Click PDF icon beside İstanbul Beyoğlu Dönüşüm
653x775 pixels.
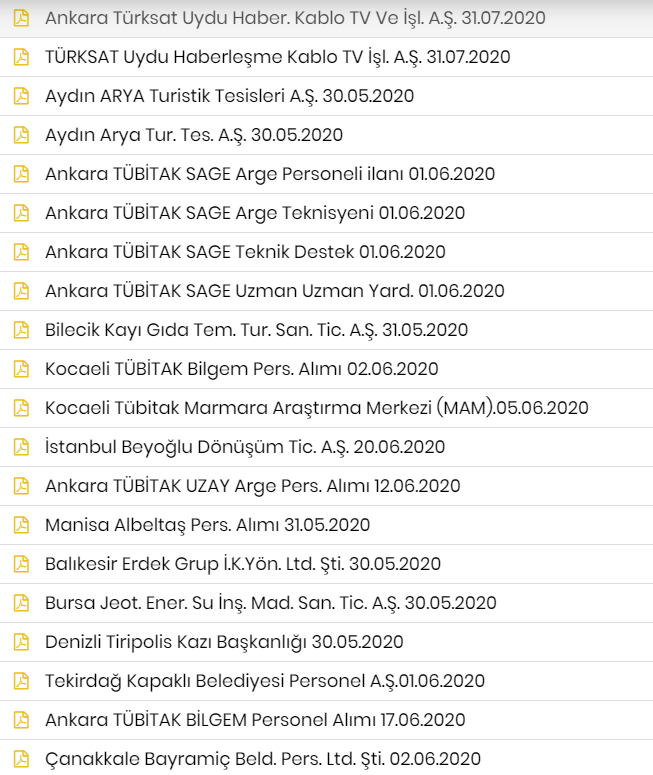click(21, 447)
